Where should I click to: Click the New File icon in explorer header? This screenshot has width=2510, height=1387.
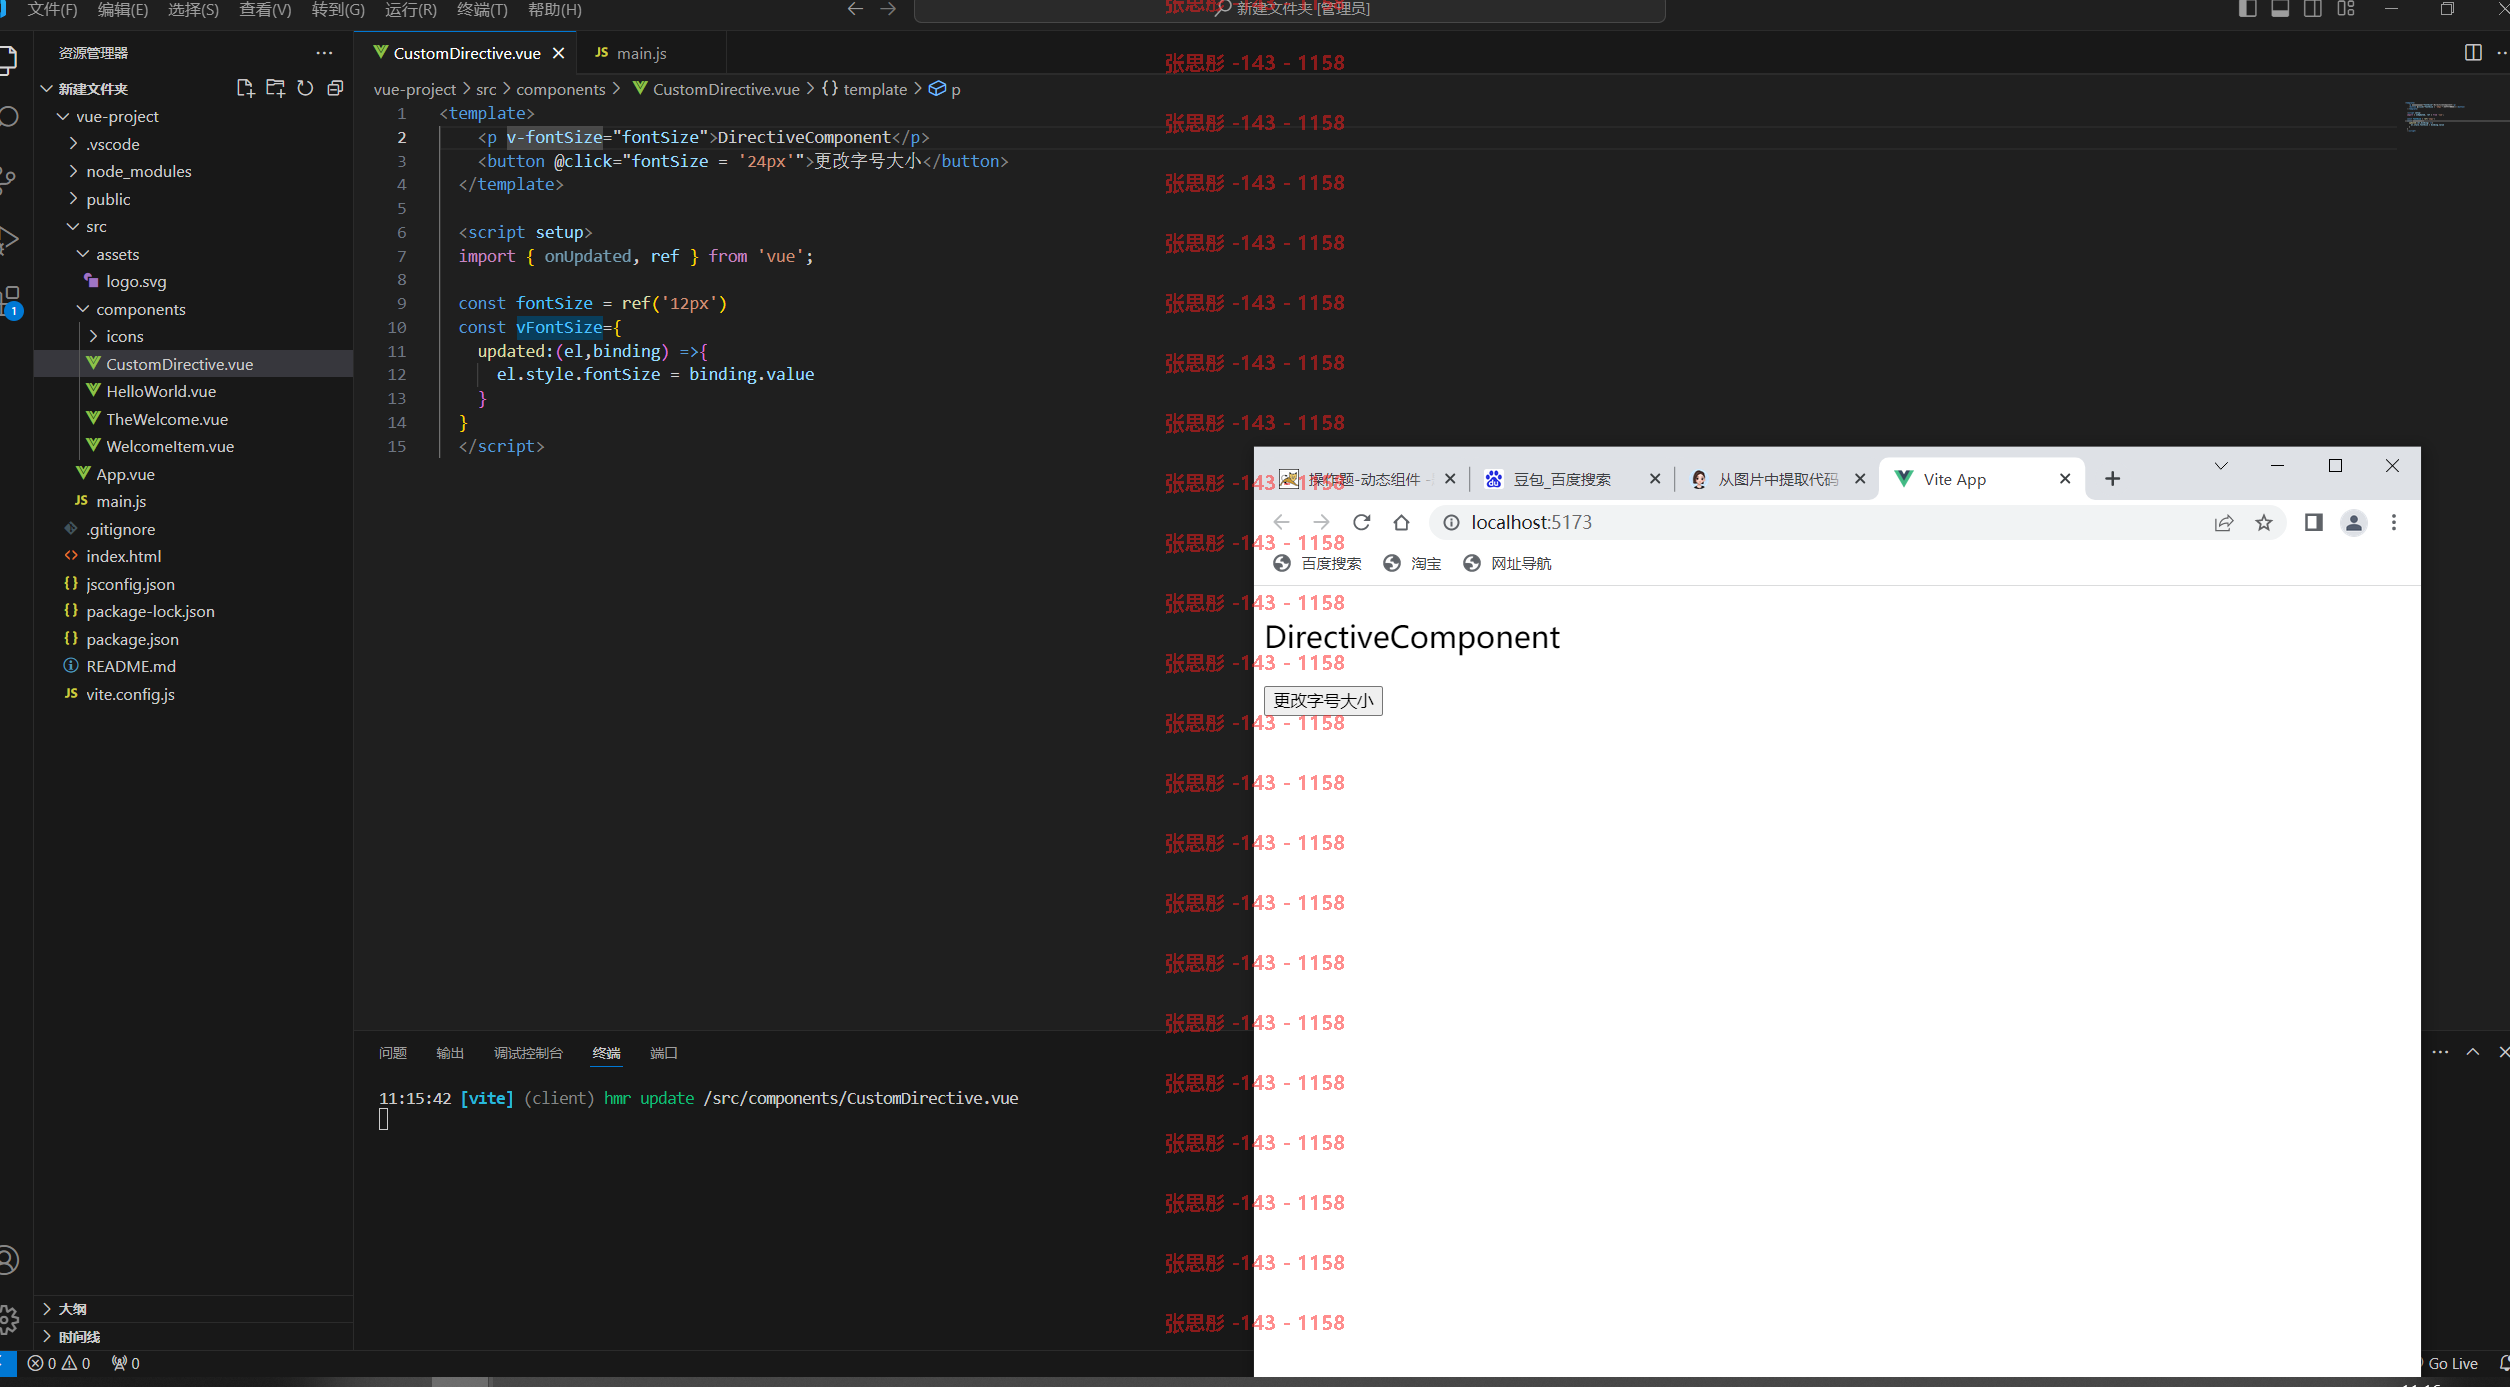(x=245, y=88)
